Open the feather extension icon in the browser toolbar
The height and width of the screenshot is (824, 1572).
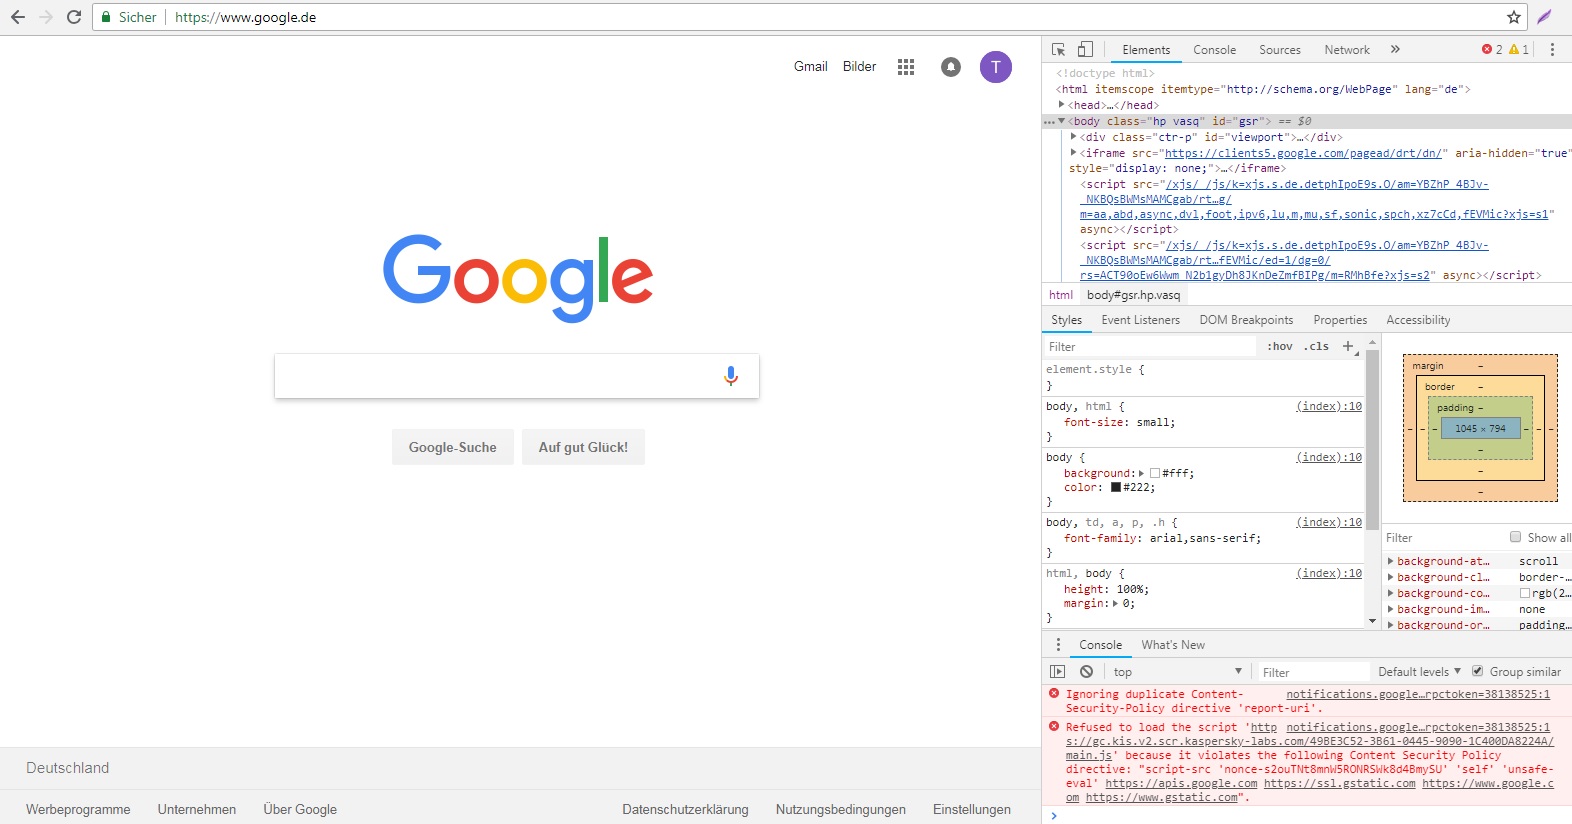(x=1545, y=17)
